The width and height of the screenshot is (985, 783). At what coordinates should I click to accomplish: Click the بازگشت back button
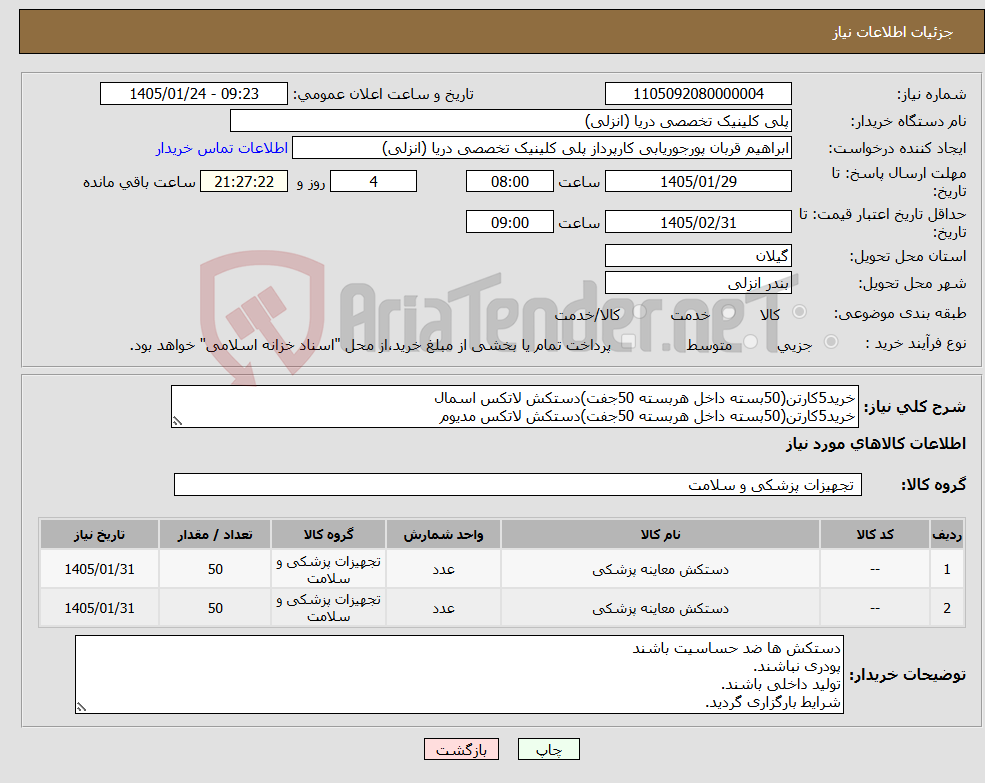(461, 749)
